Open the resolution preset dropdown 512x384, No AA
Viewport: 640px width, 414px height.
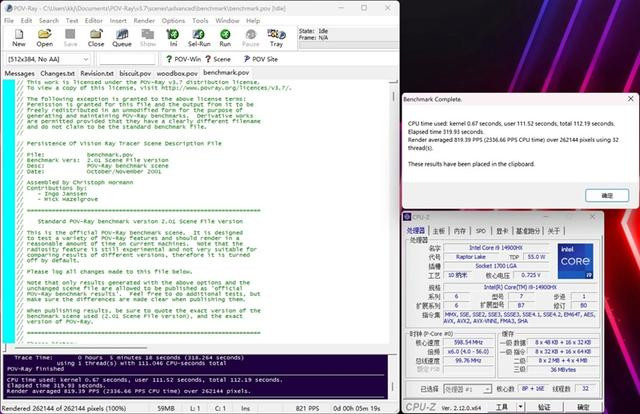click(x=48, y=59)
